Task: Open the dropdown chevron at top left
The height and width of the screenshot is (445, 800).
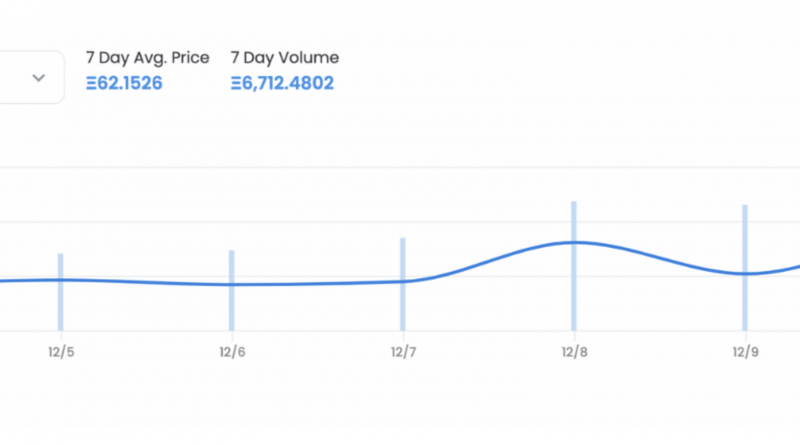Action: [x=39, y=78]
